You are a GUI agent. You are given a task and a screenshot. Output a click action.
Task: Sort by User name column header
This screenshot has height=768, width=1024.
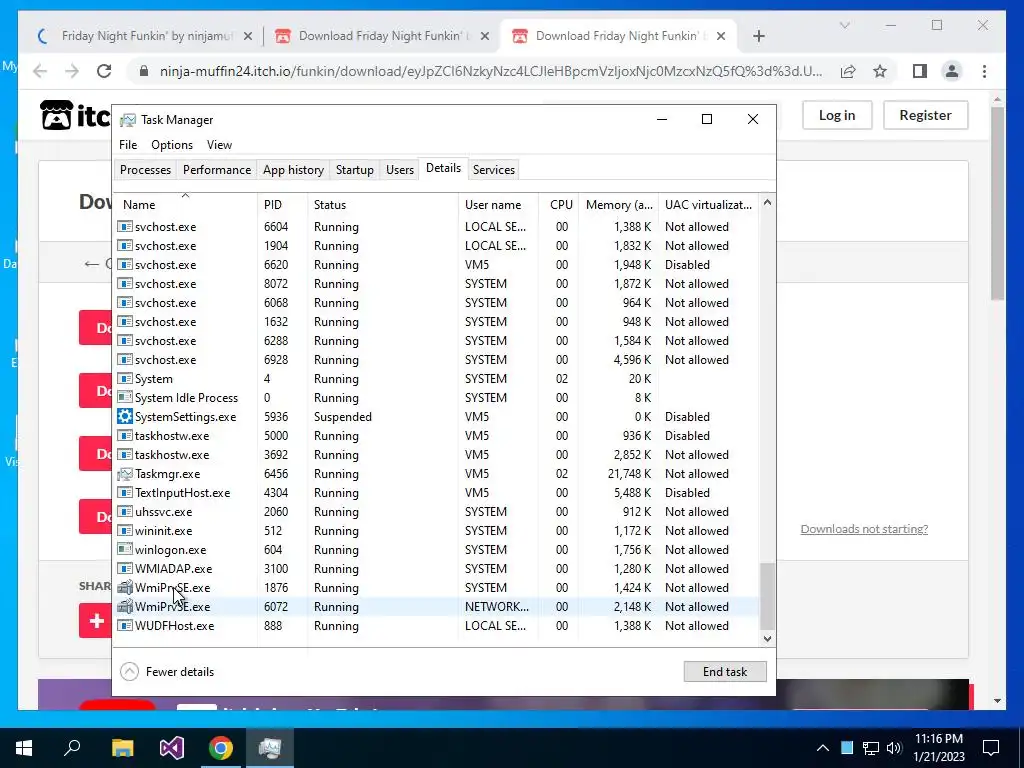[x=498, y=204]
